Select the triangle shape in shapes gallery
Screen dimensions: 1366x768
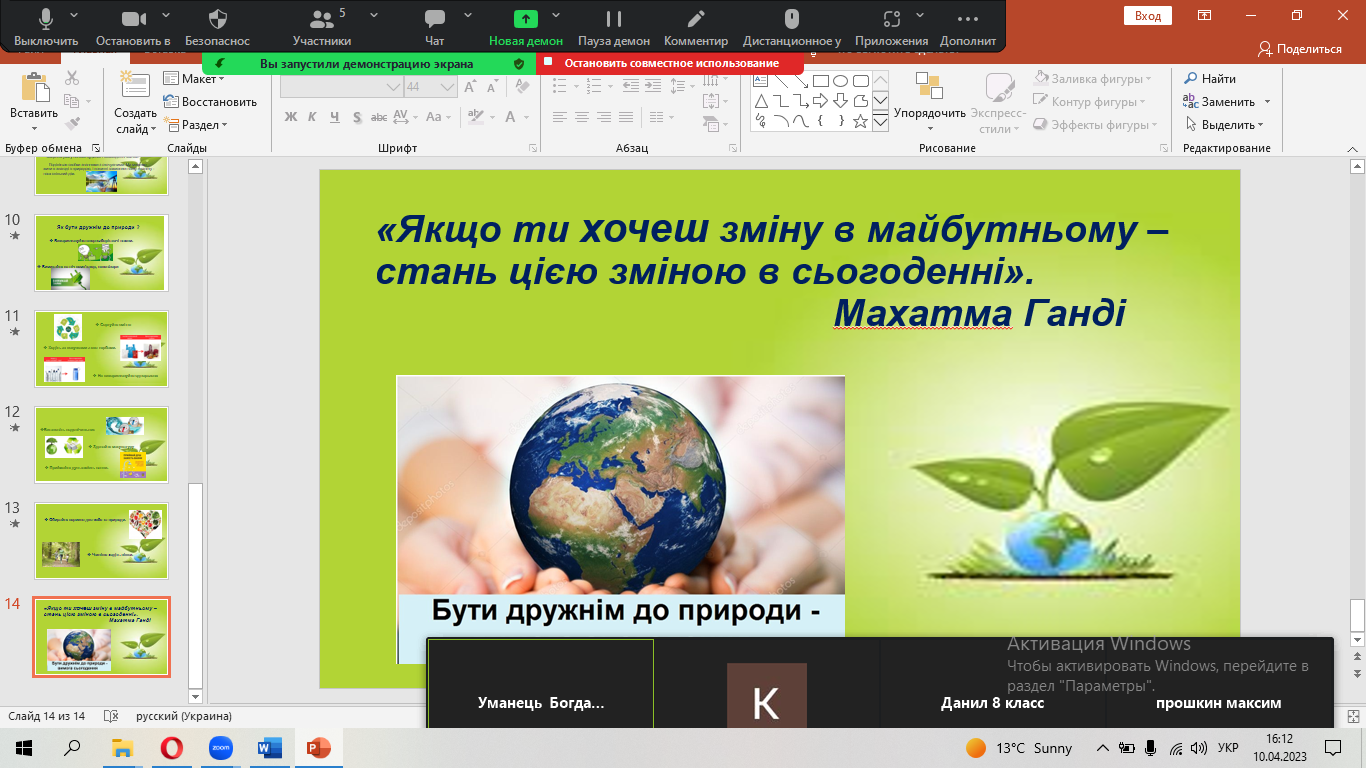tap(762, 101)
